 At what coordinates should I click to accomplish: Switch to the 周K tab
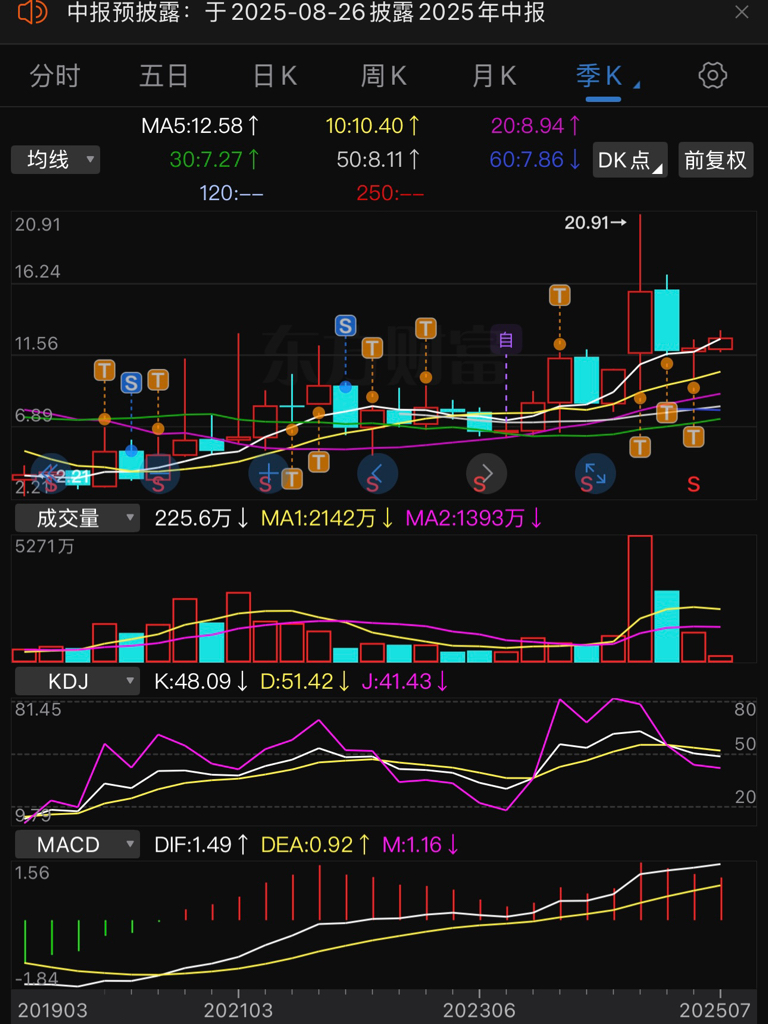click(x=384, y=76)
